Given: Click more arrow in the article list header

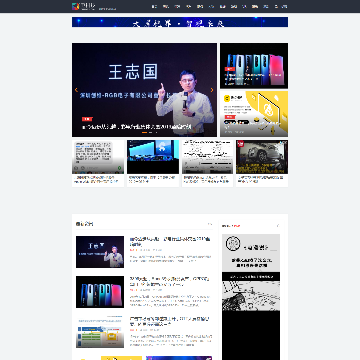Looking at the screenshot, I should click(x=210, y=224).
